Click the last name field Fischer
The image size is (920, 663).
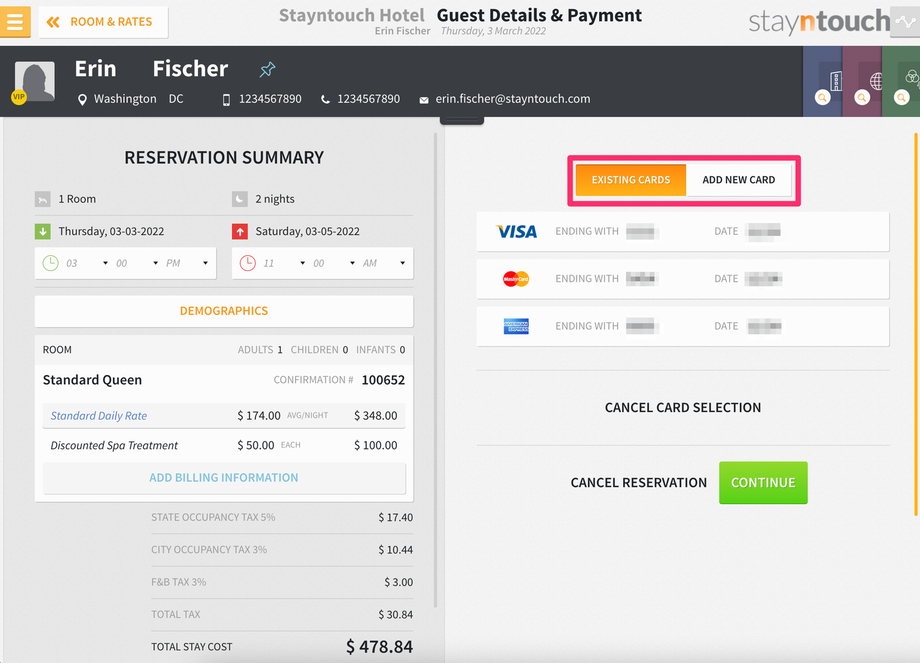coord(190,69)
